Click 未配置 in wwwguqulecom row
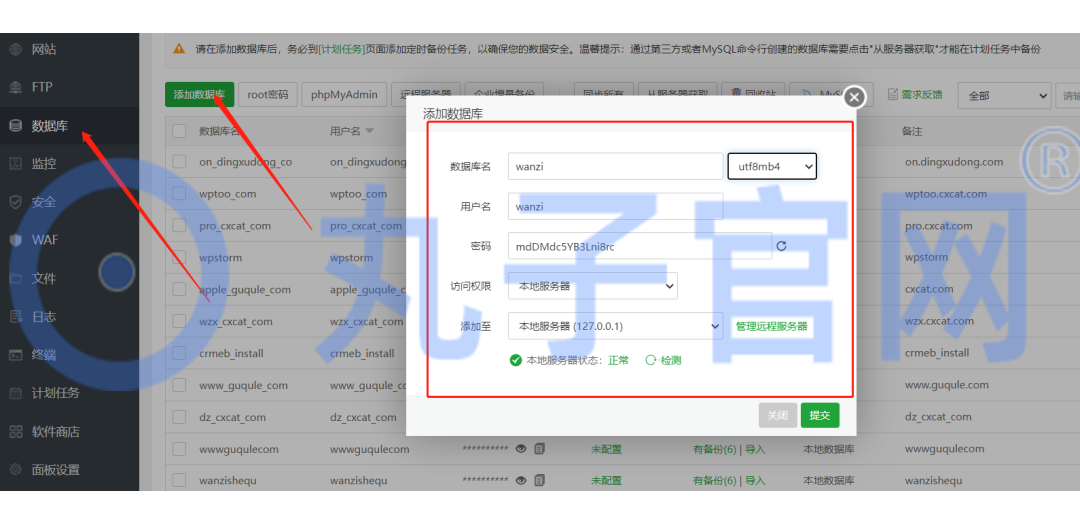 [x=606, y=449]
